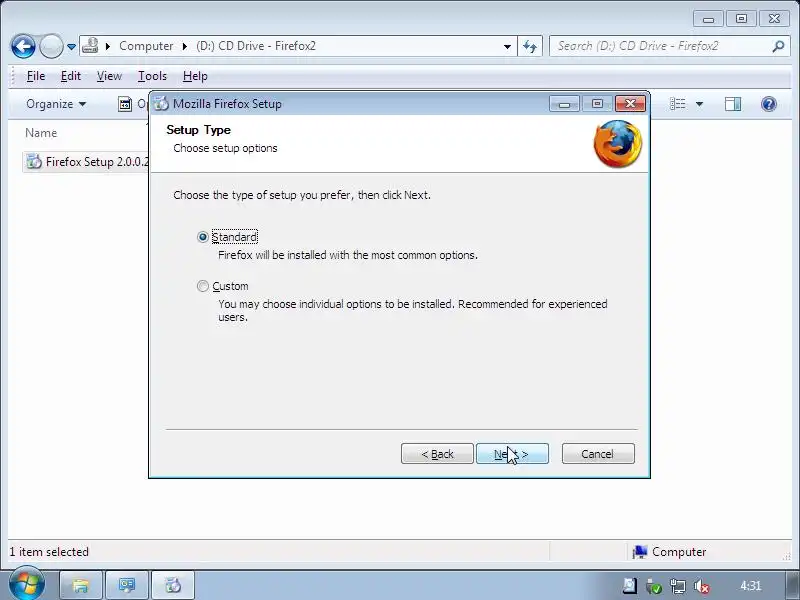Click the muted volume tray icon
Screen dimensions: 800x600
[x=702, y=587]
